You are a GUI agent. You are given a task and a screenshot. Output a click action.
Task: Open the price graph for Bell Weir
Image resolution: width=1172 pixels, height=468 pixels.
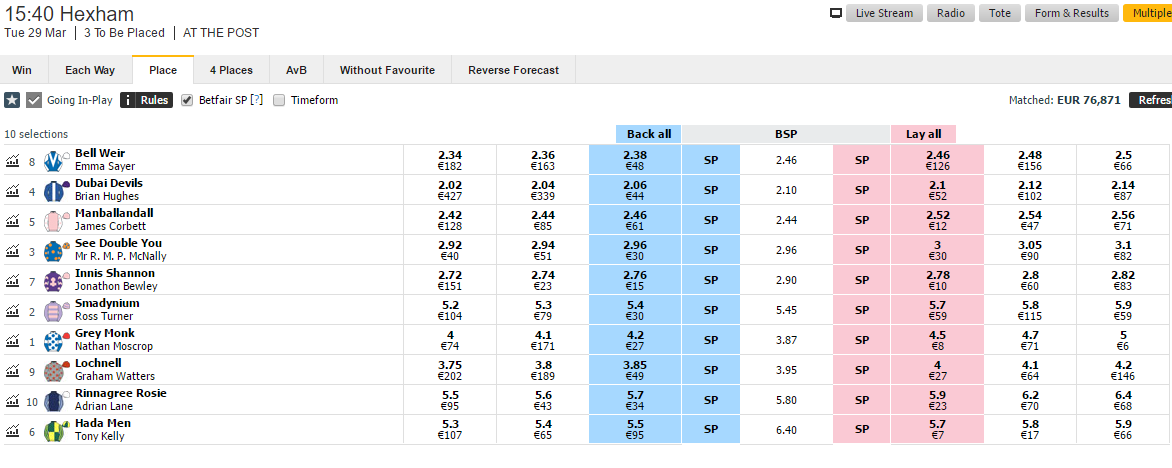[x=13, y=161]
